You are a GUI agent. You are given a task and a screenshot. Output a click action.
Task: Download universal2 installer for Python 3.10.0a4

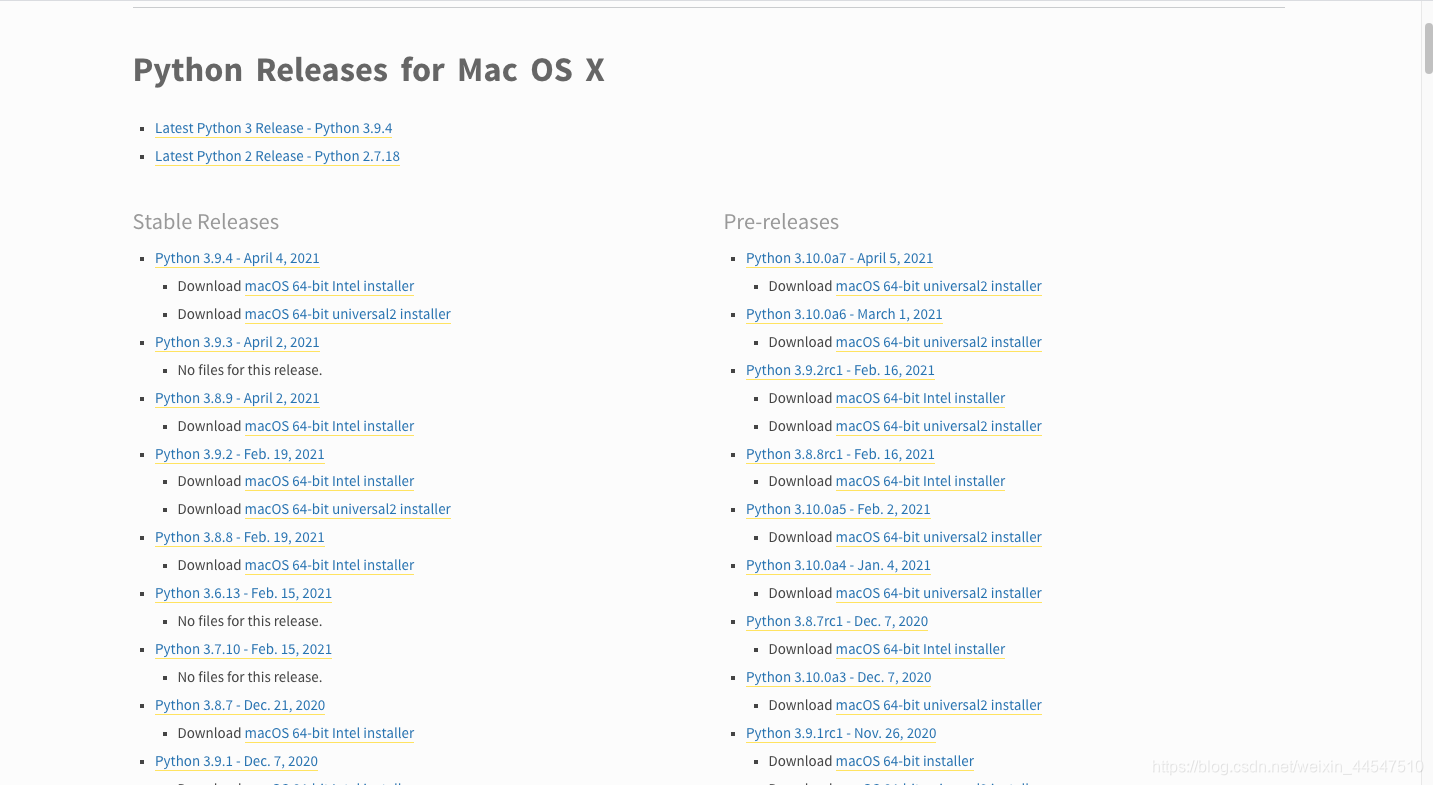938,593
